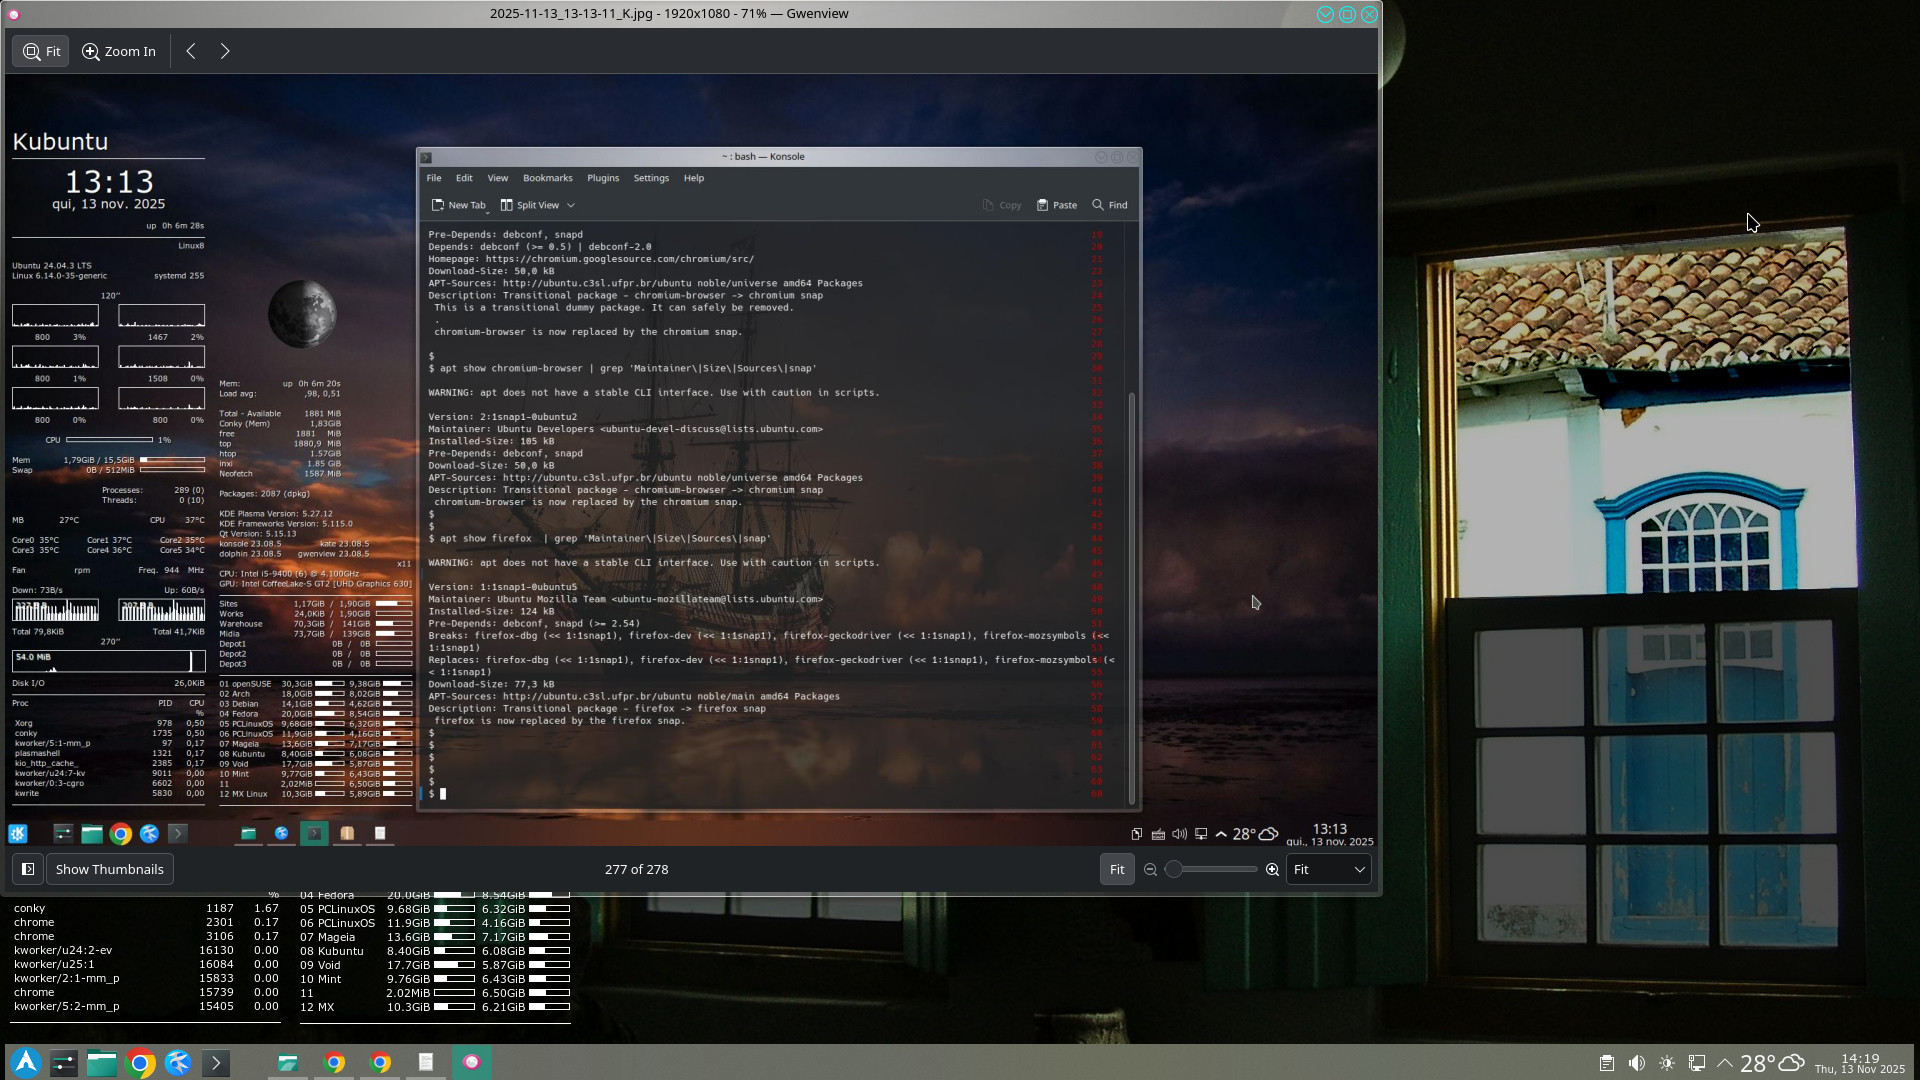The width and height of the screenshot is (1920, 1080).
Task: Open the Fit zoom combo box
Action: tap(1328, 870)
